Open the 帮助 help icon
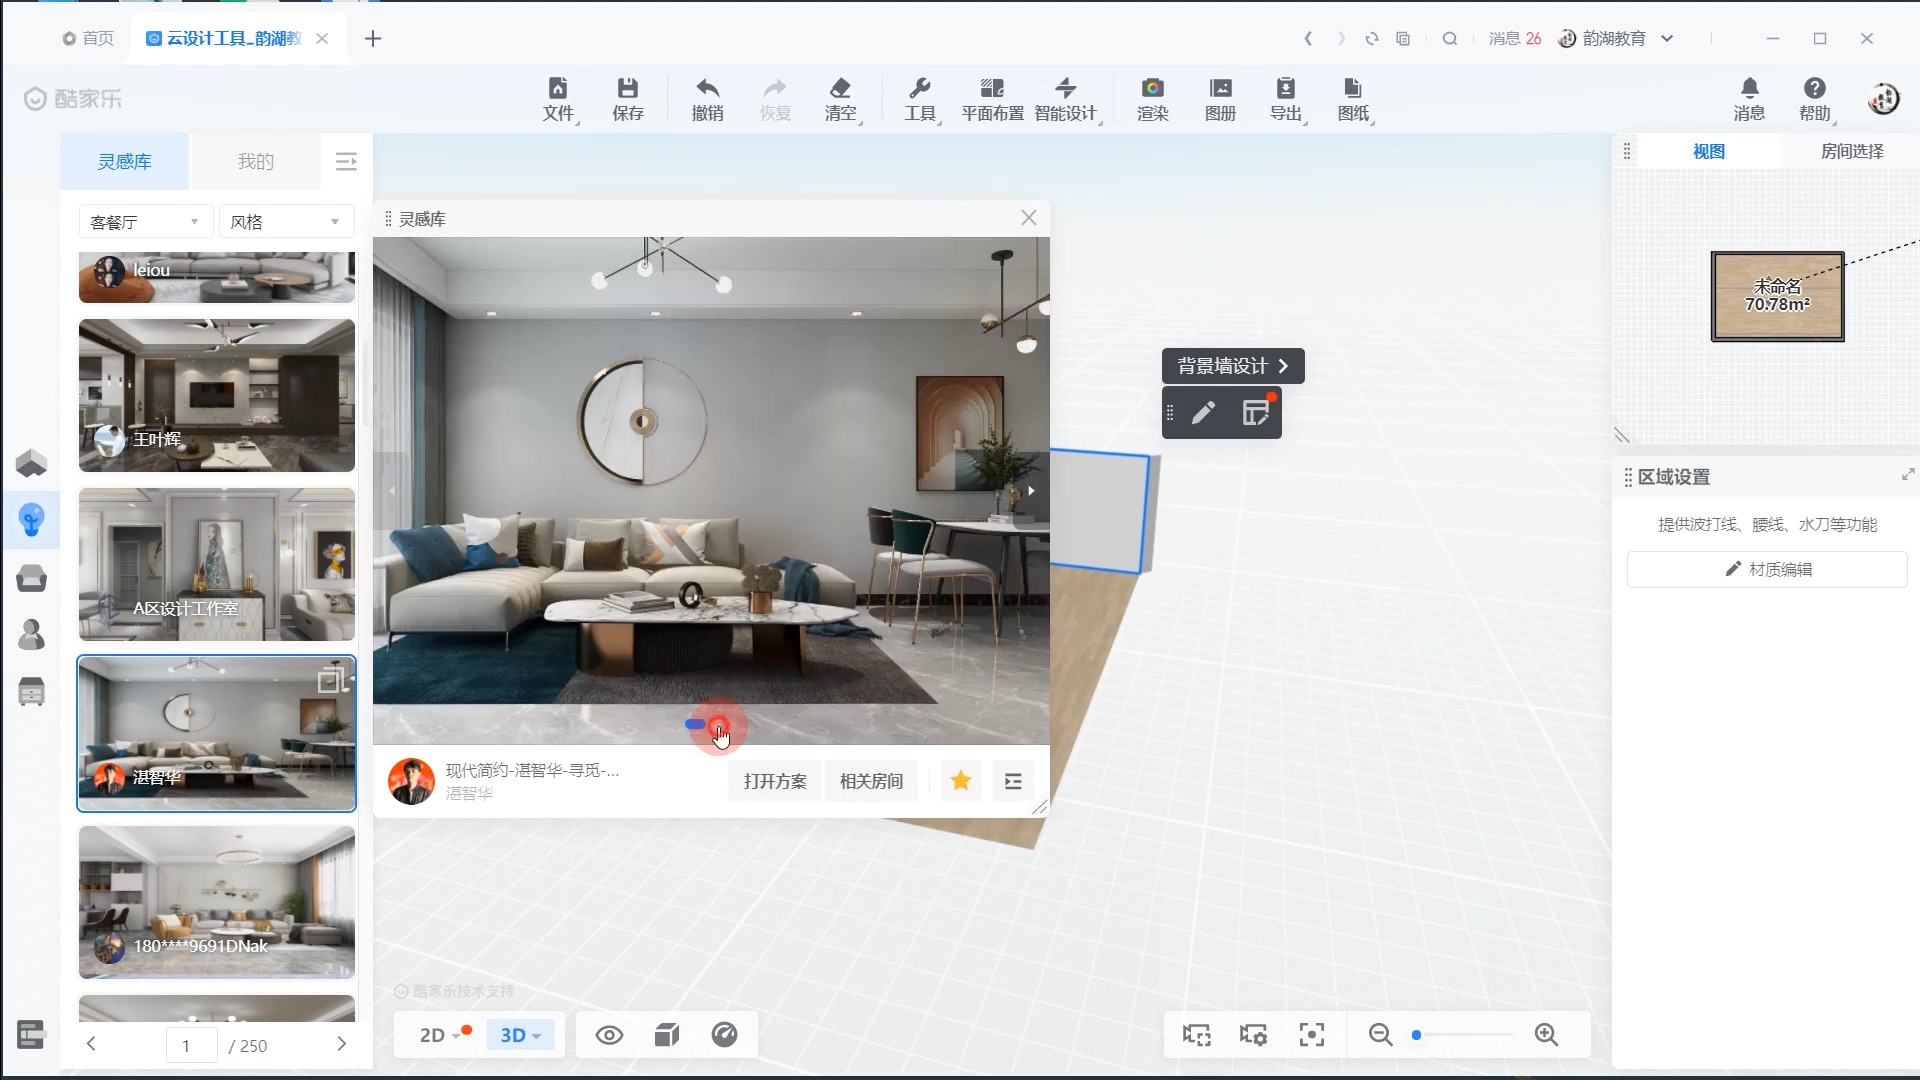 click(1815, 99)
